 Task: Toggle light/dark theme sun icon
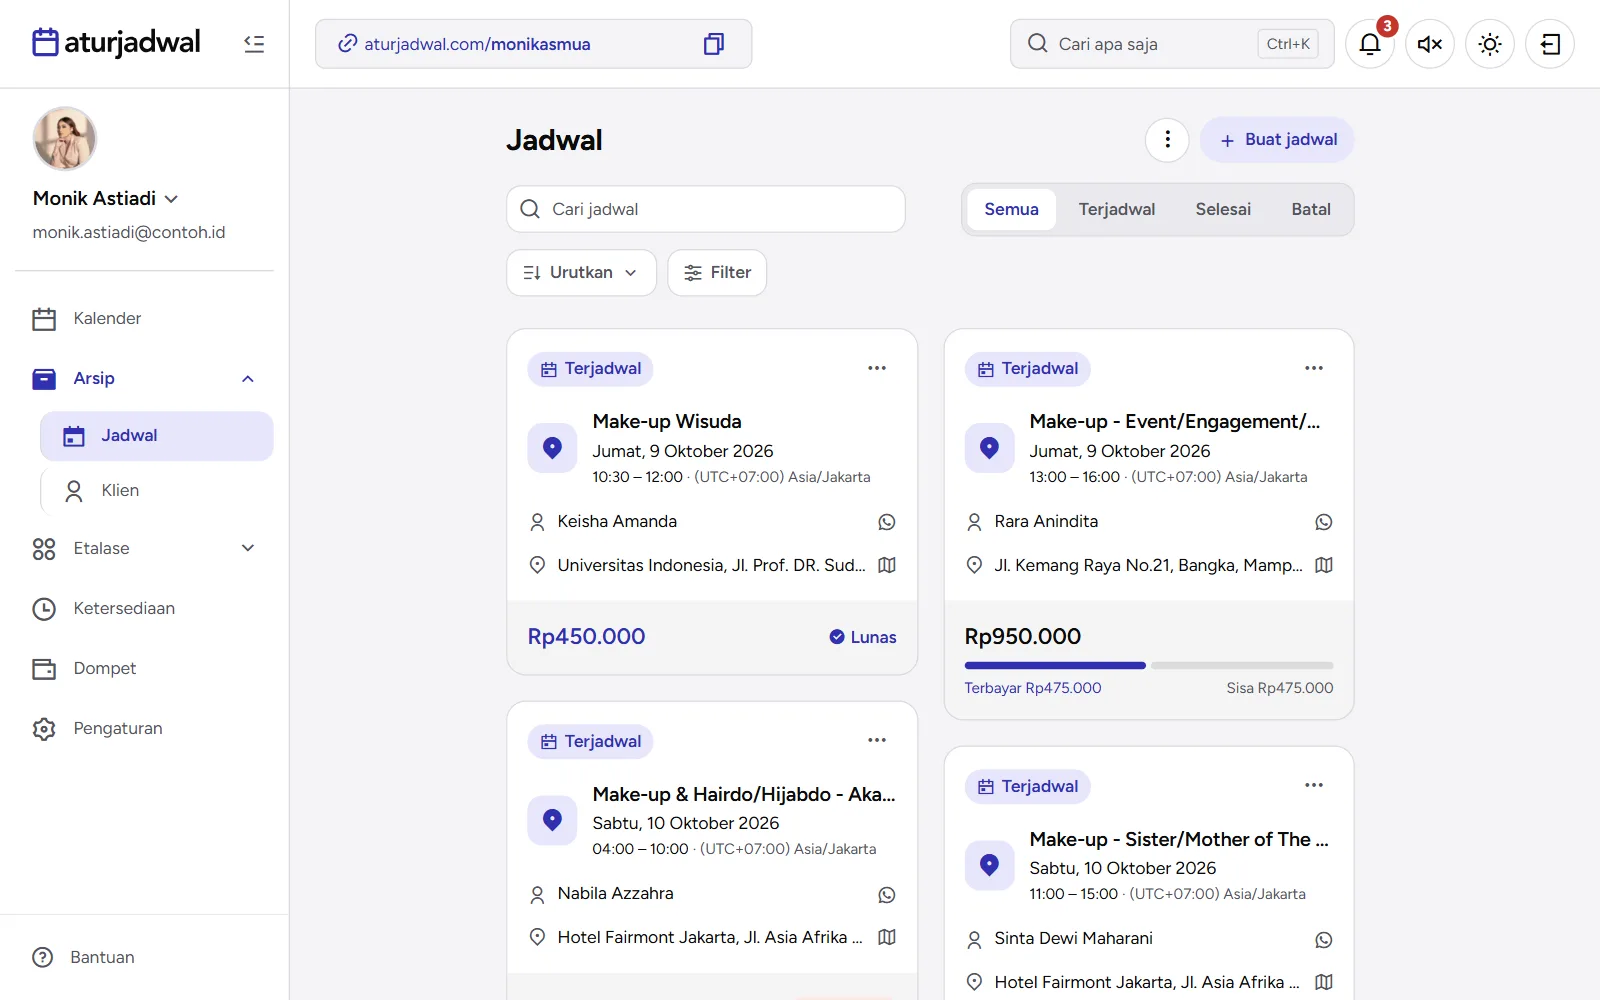coord(1490,44)
